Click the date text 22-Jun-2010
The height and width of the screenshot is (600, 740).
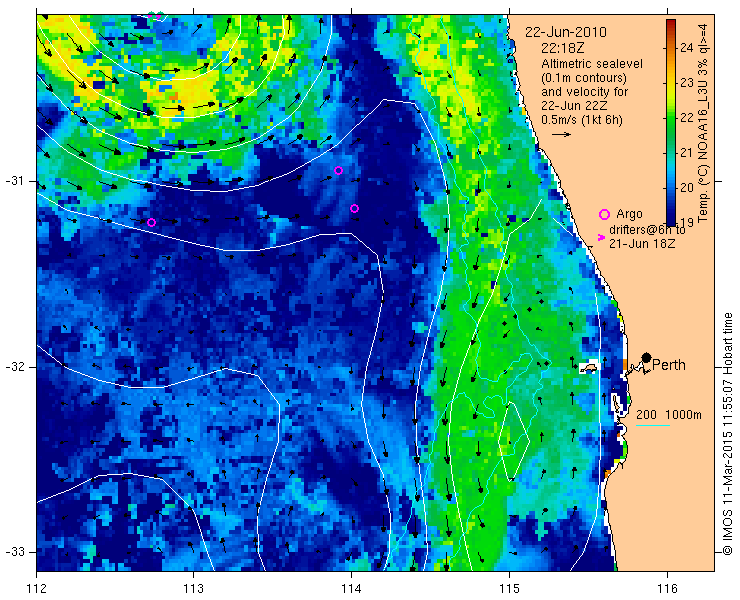tap(566, 33)
